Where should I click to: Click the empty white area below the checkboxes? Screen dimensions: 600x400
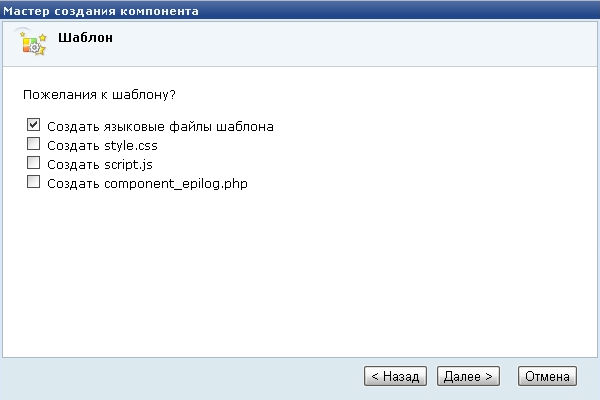click(300, 270)
